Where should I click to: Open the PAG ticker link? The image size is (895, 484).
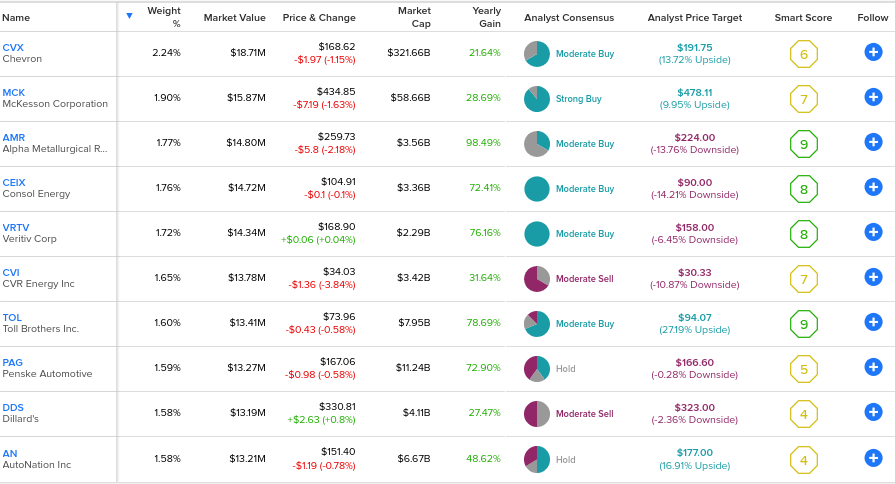pos(13,362)
